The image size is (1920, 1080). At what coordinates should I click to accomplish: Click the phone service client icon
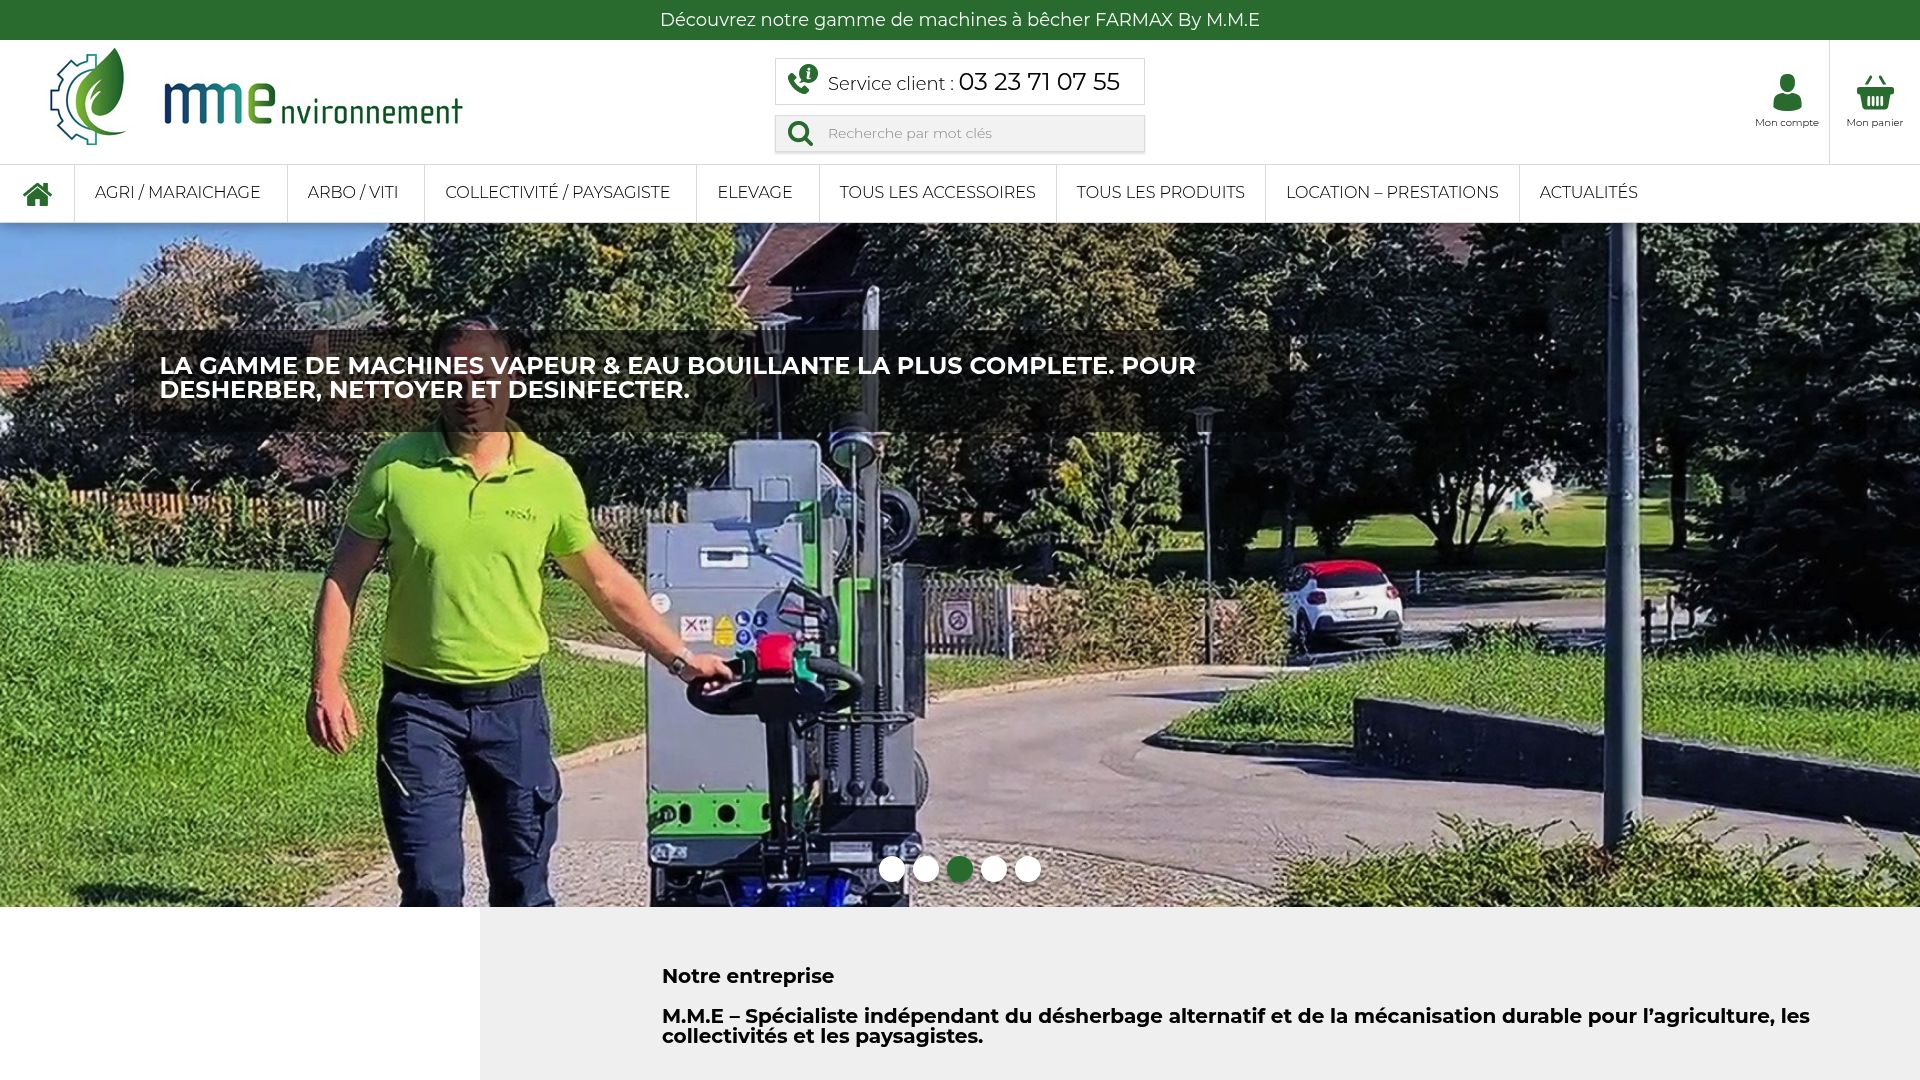[x=800, y=84]
